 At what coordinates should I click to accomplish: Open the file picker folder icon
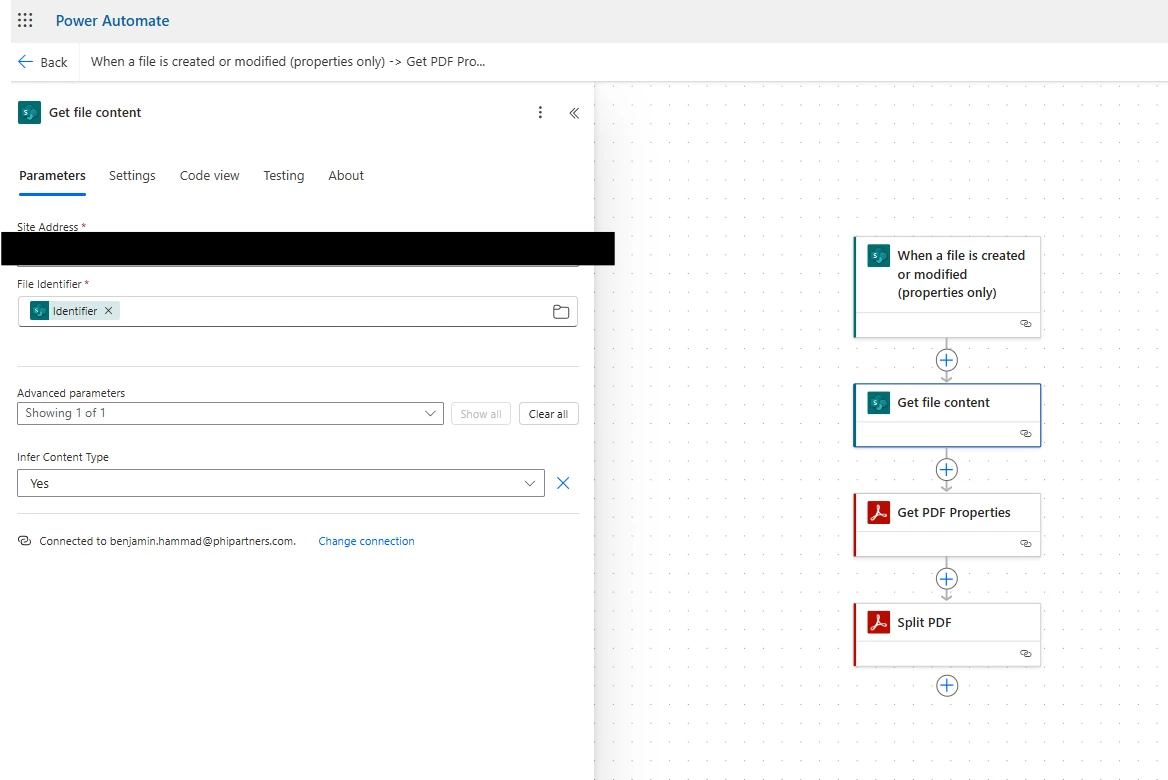[561, 312]
